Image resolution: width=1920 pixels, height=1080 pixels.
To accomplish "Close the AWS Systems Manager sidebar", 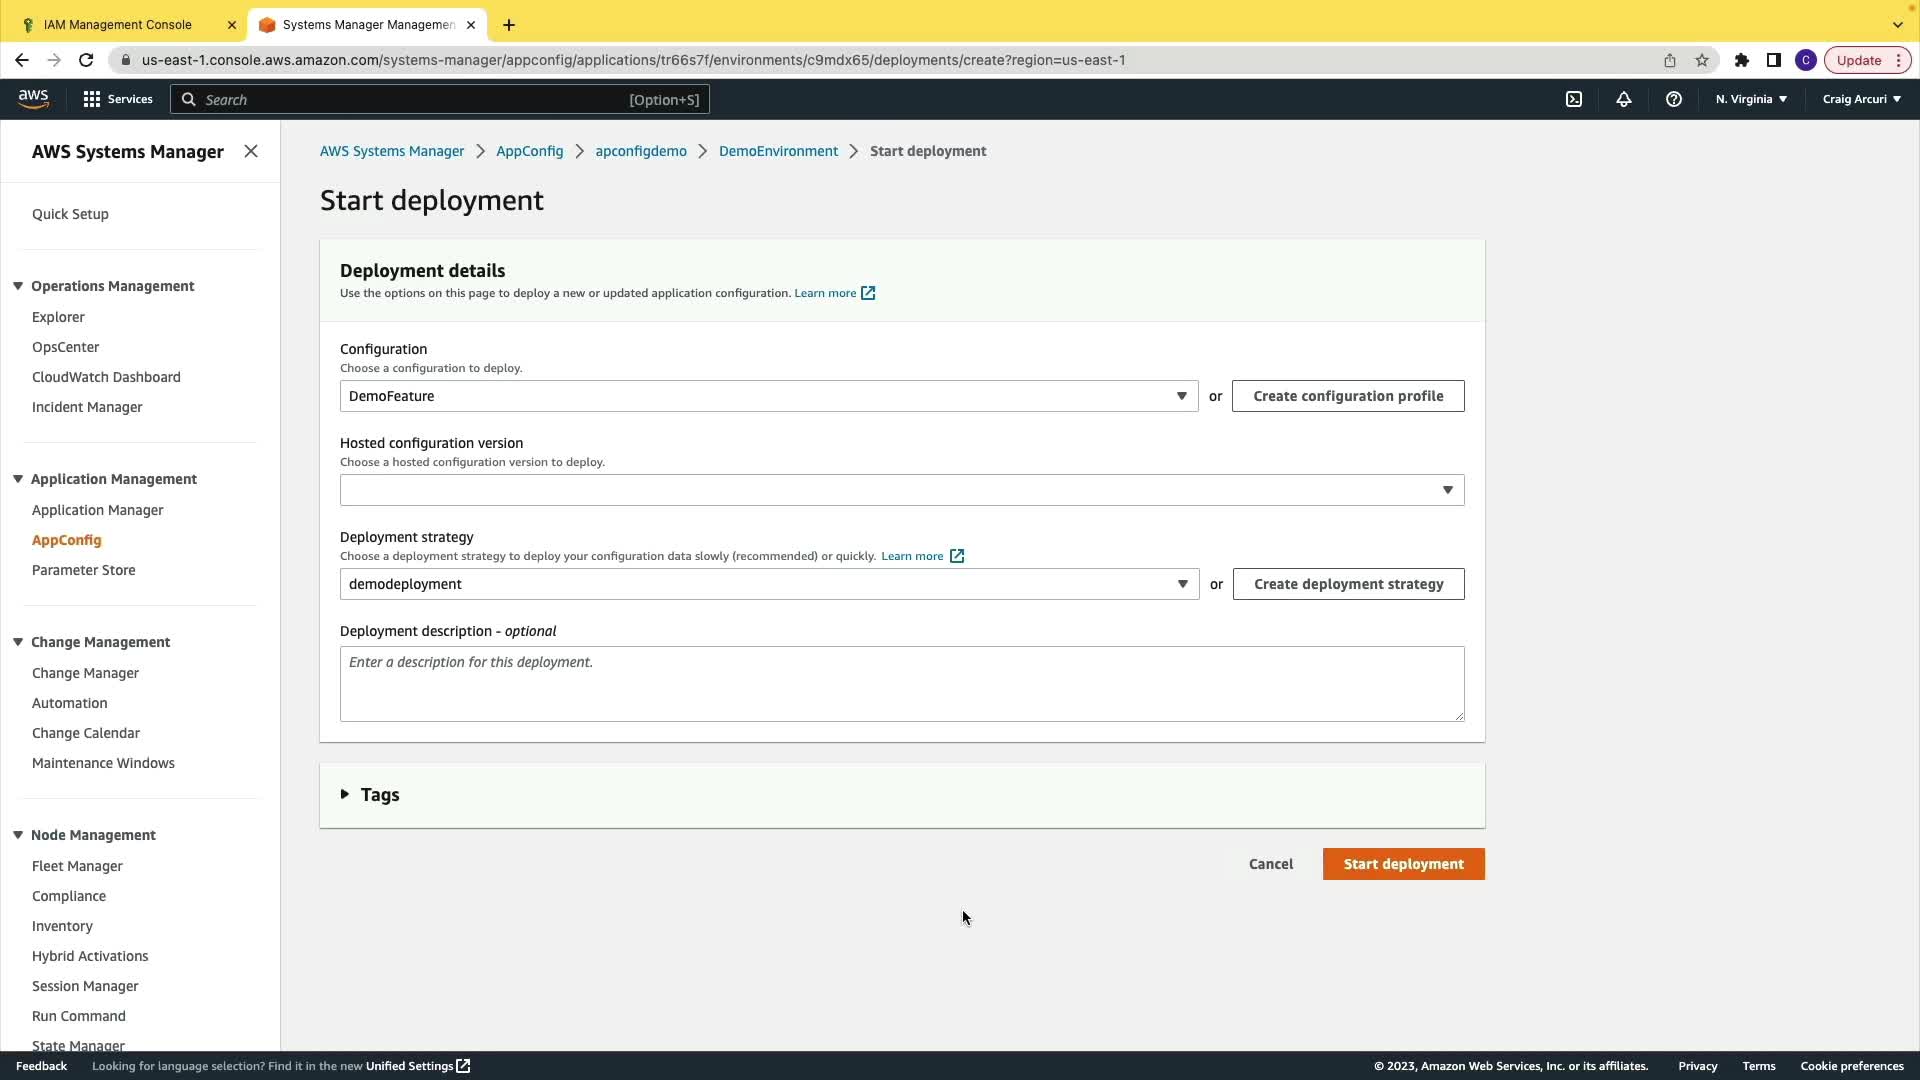I will [x=251, y=151].
